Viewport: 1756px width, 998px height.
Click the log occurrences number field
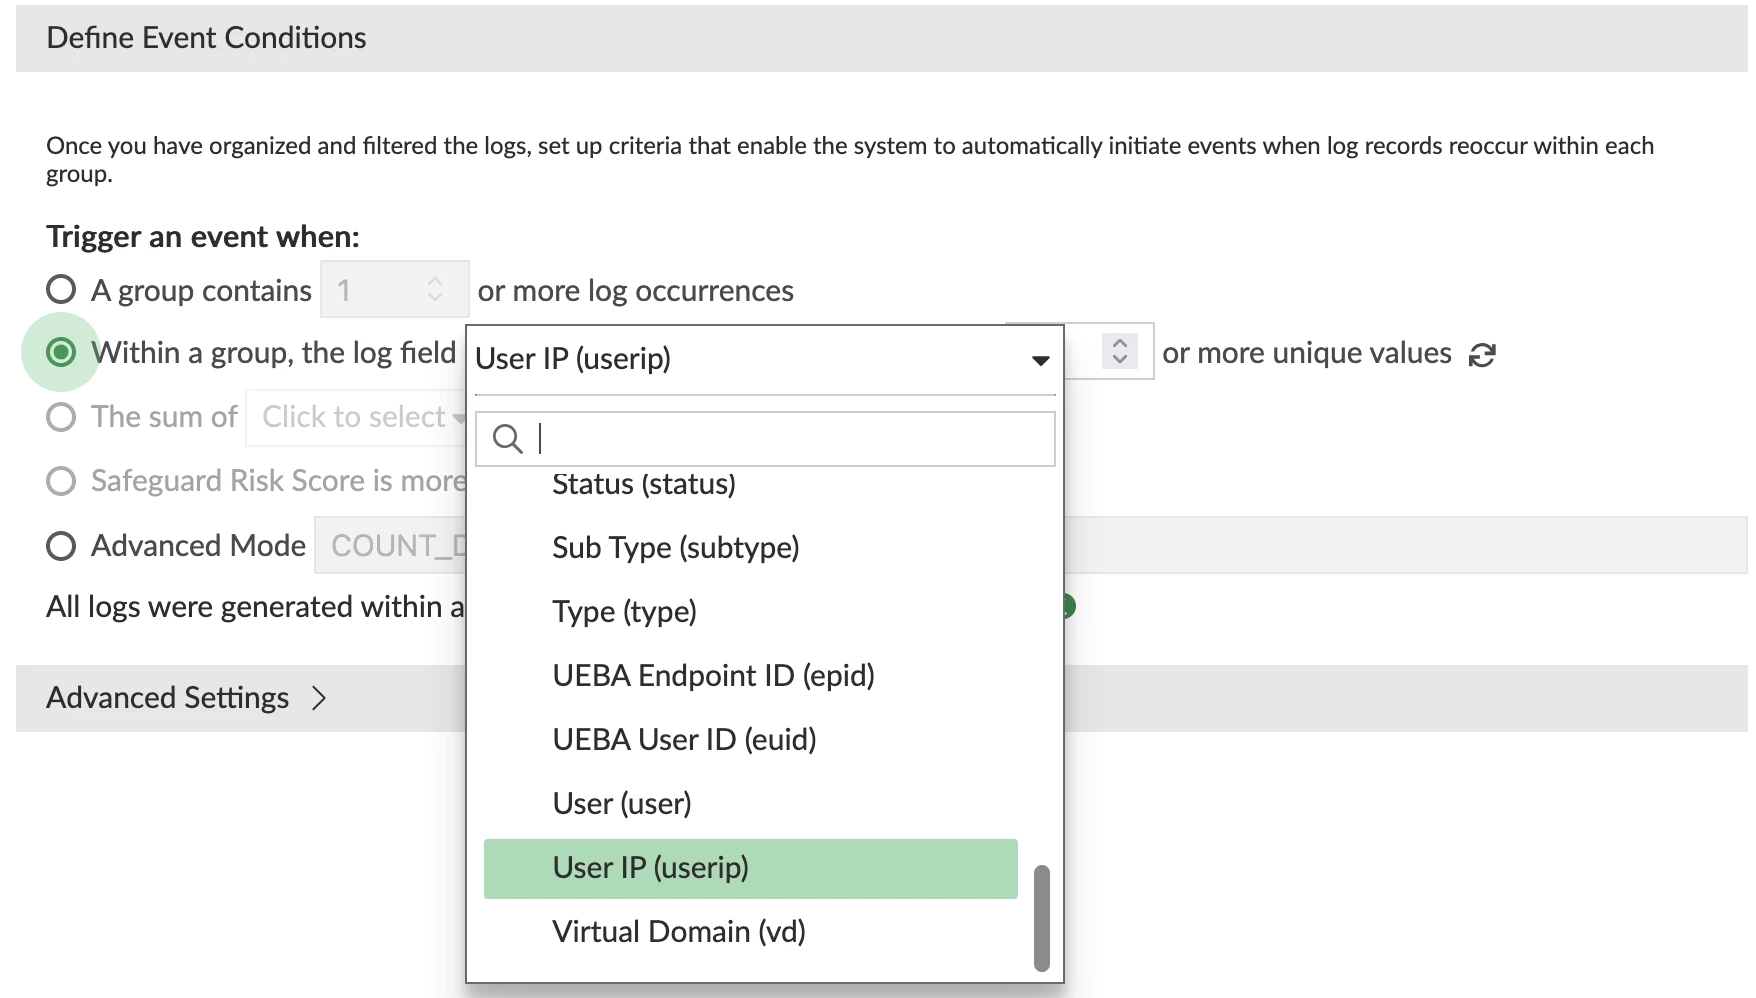(394, 290)
